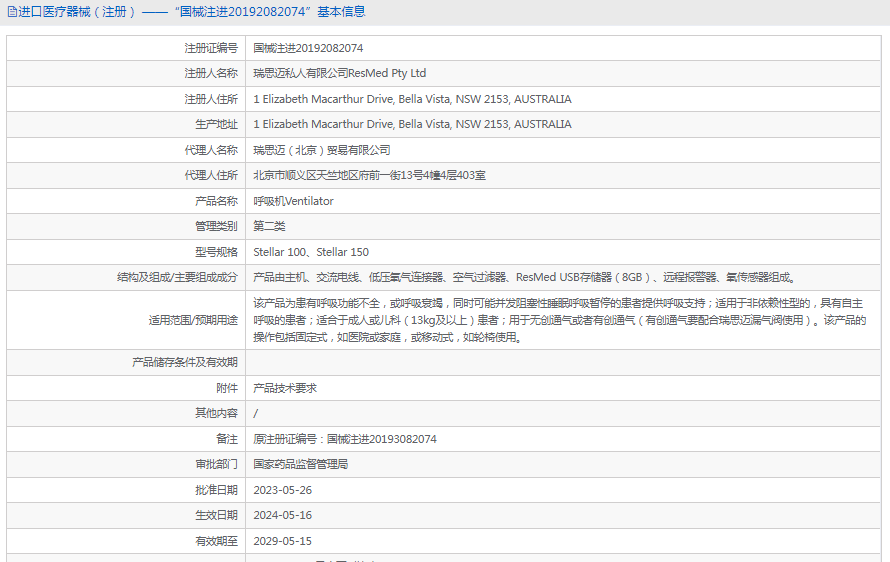Click the intended use paragraph in 适用范围 row
The image size is (890, 562).
(x=560, y=320)
